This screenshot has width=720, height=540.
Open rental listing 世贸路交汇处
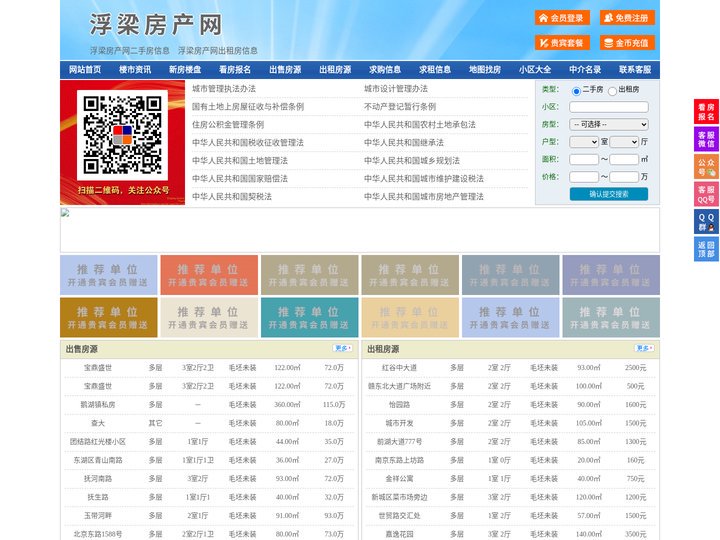point(399,516)
